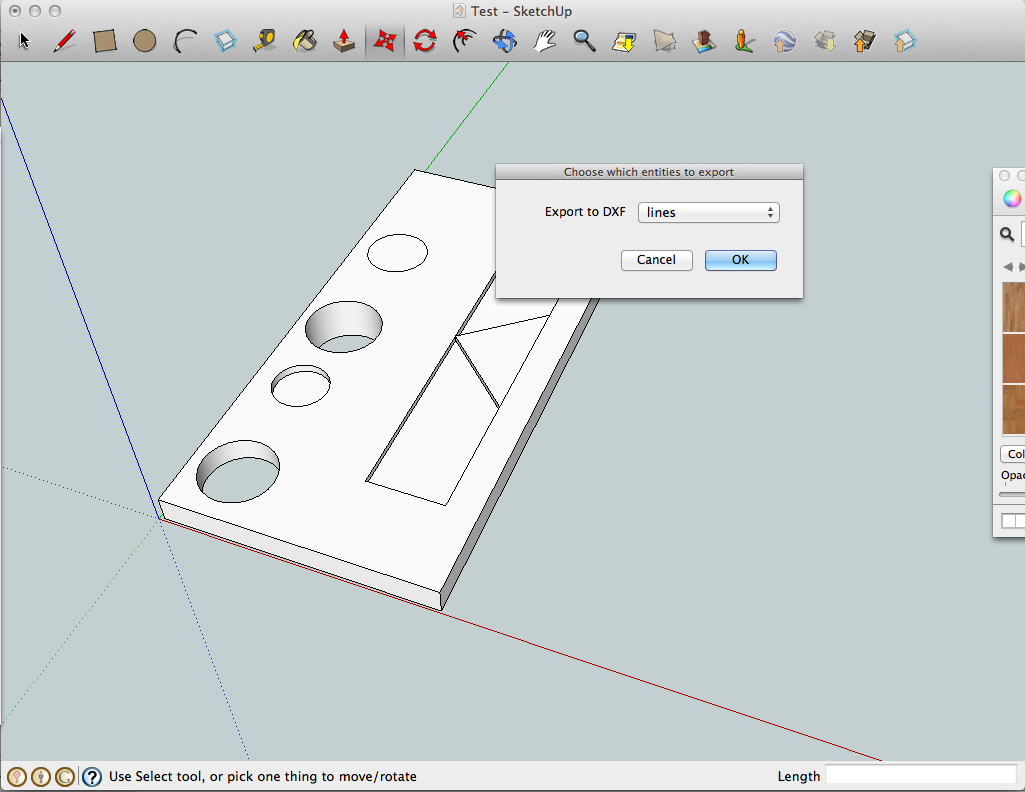1025x792 pixels.
Task: Confirm the export with OK
Action: point(740,260)
